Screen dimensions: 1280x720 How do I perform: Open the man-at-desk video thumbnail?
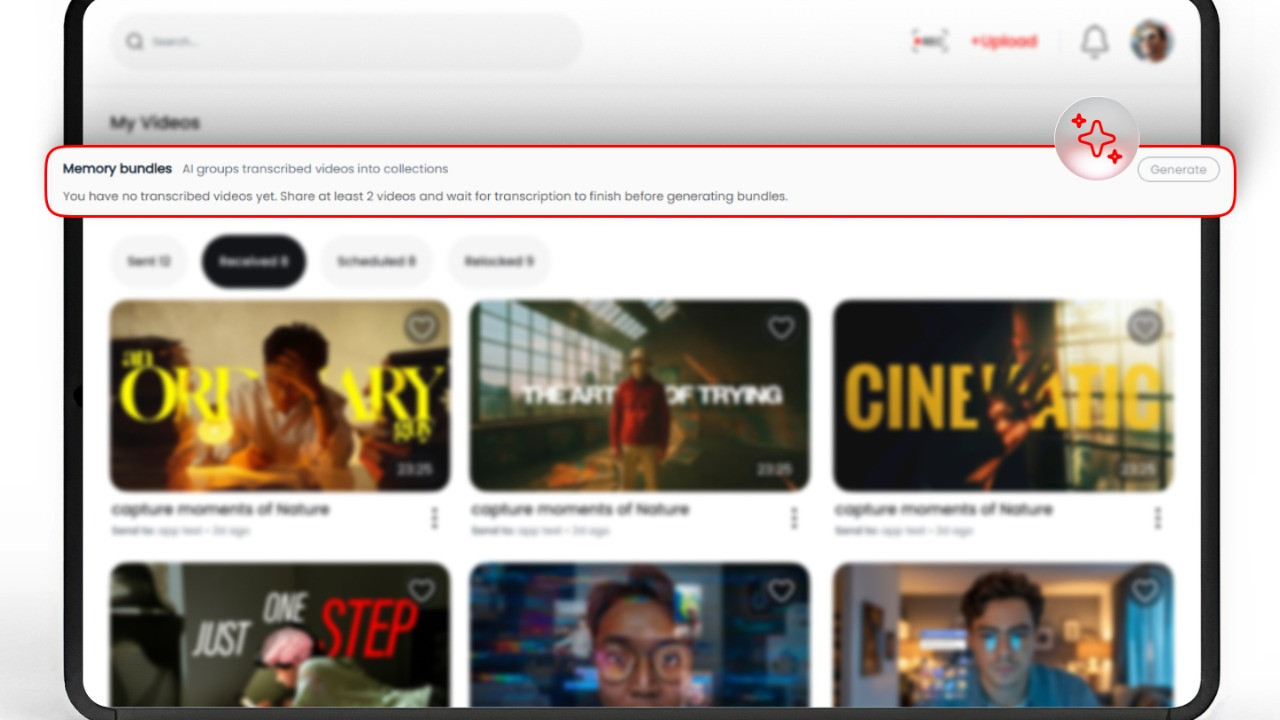pos(1003,635)
